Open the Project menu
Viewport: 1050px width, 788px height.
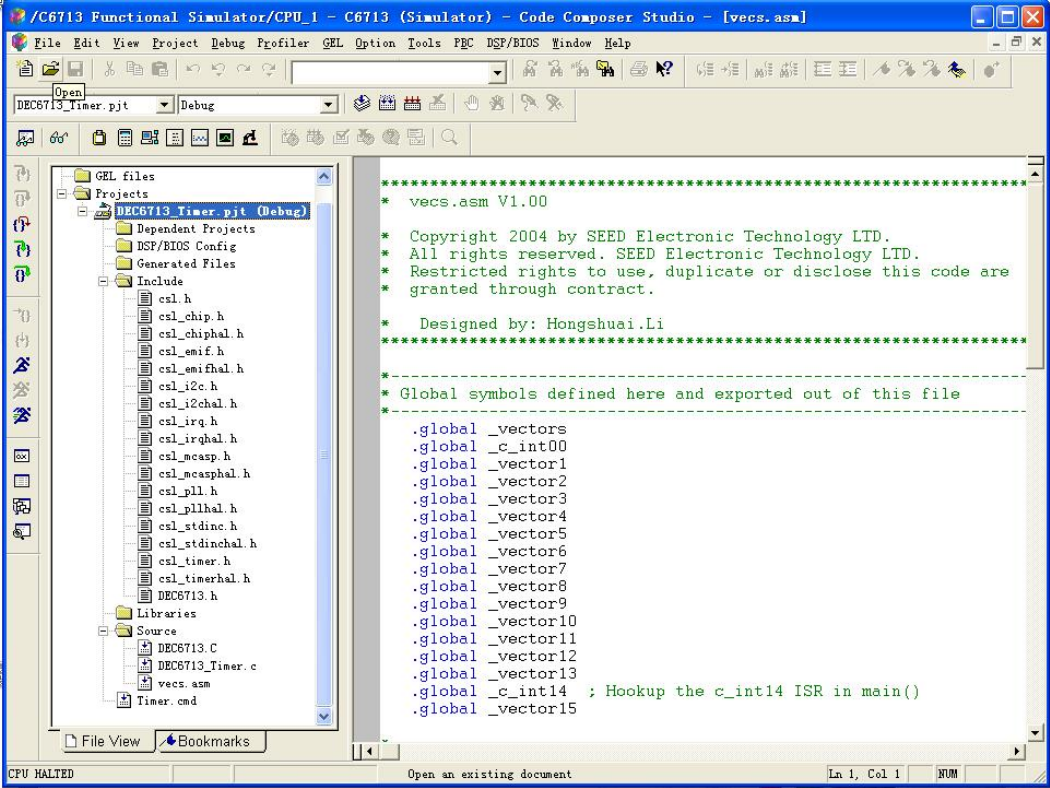(175, 44)
